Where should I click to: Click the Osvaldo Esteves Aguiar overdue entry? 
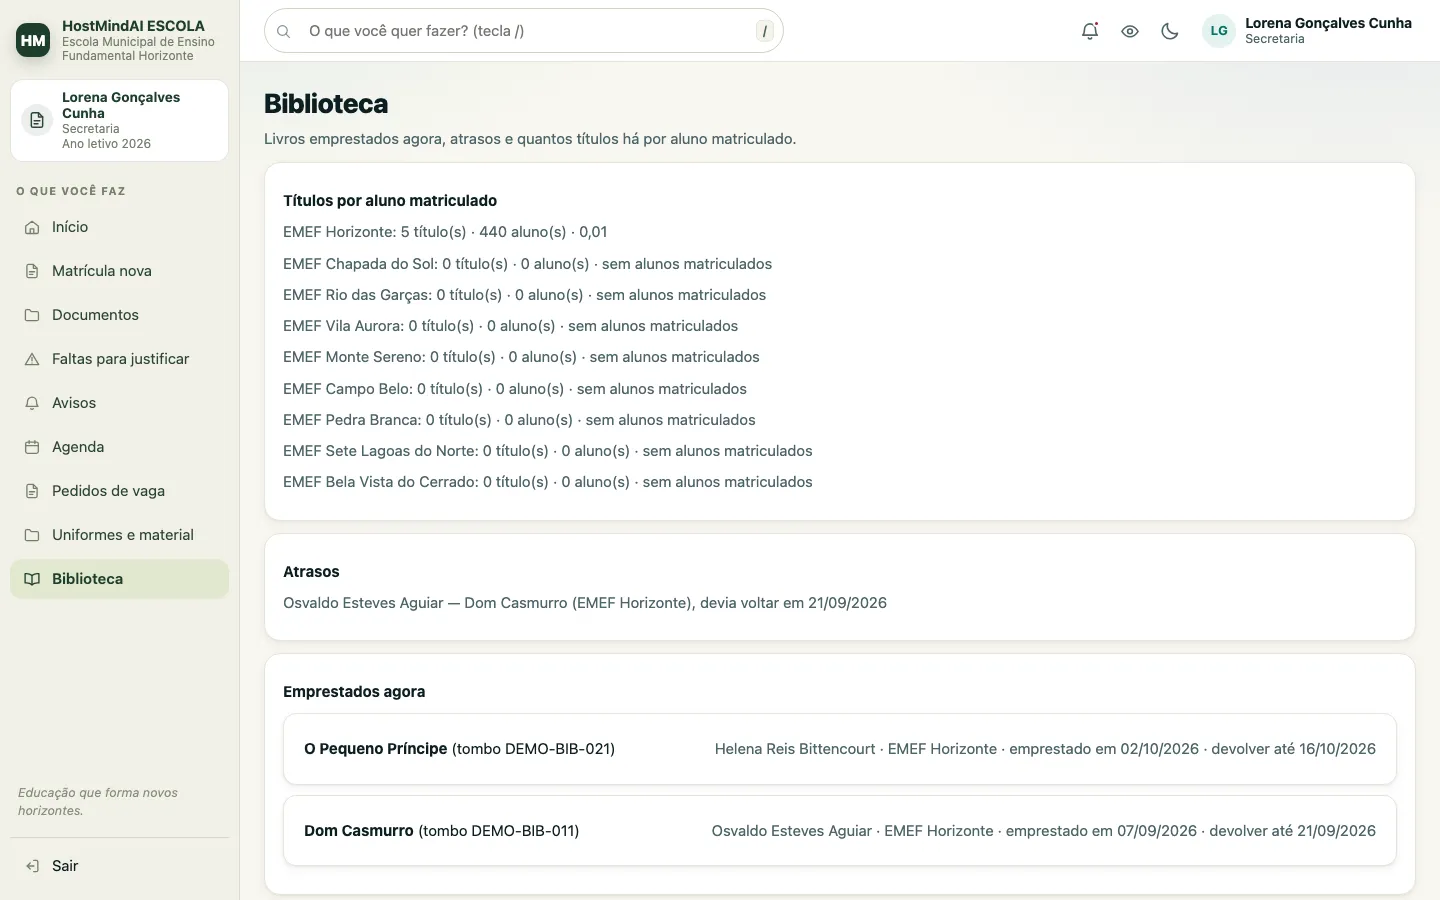(x=585, y=603)
